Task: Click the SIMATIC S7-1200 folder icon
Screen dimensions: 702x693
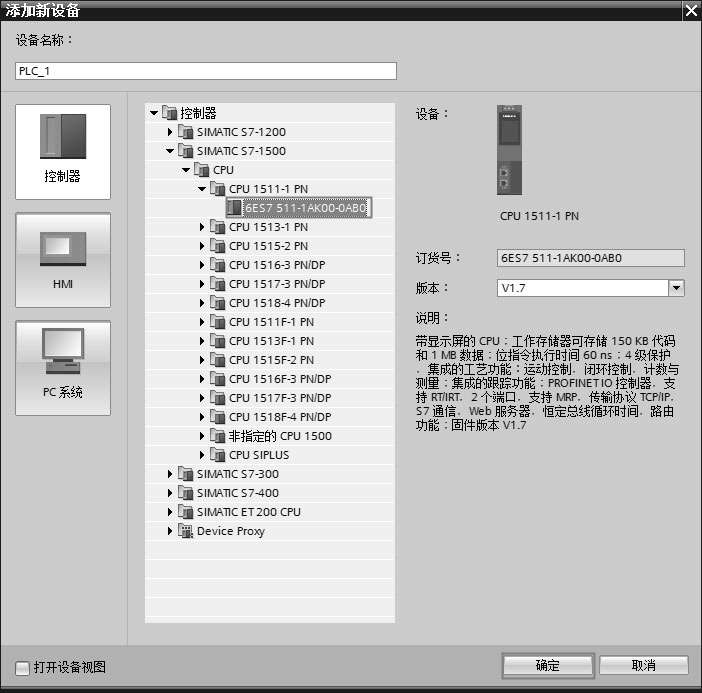Action: pyautogui.click(x=186, y=132)
